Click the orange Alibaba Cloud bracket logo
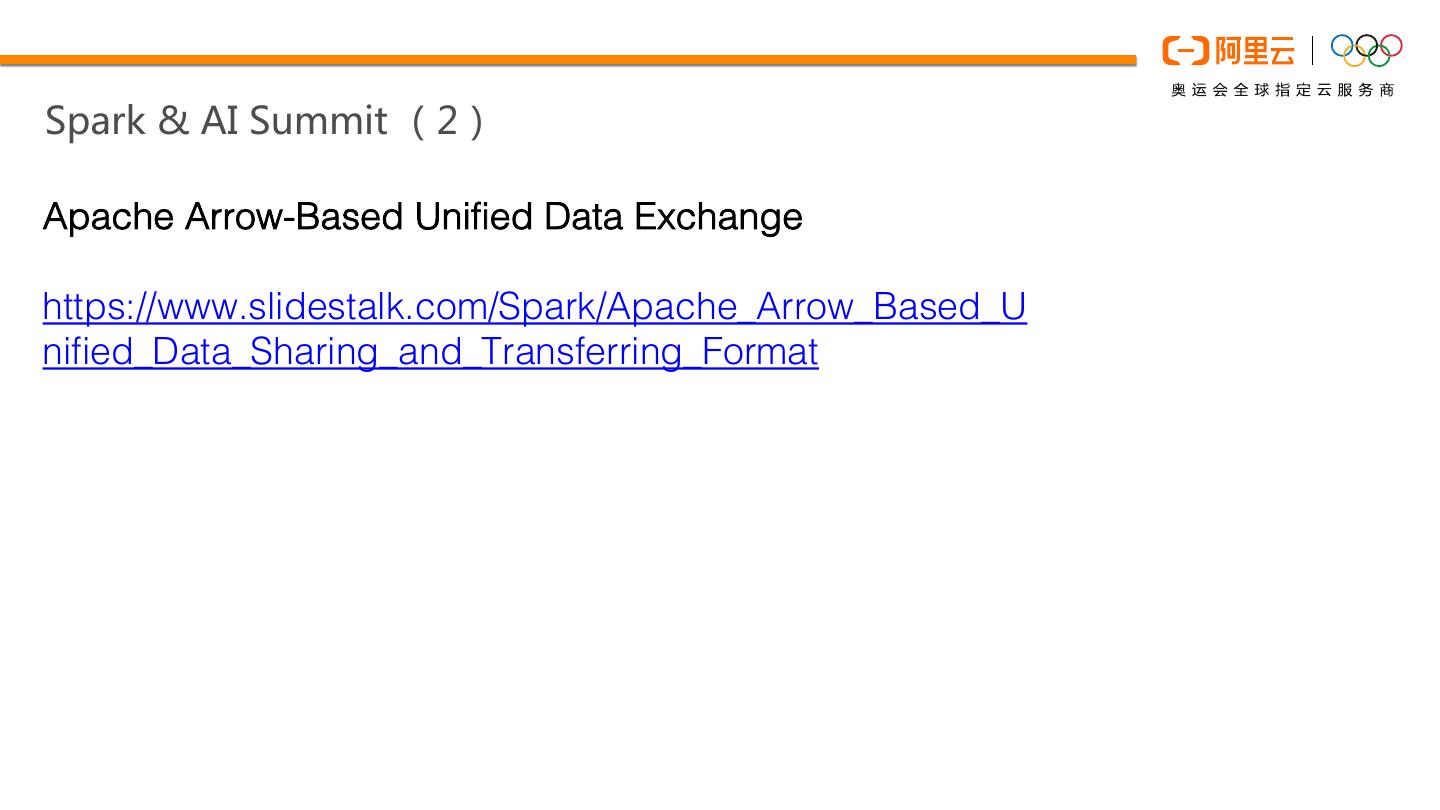The height and width of the screenshot is (810, 1440). pos(1185,50)
